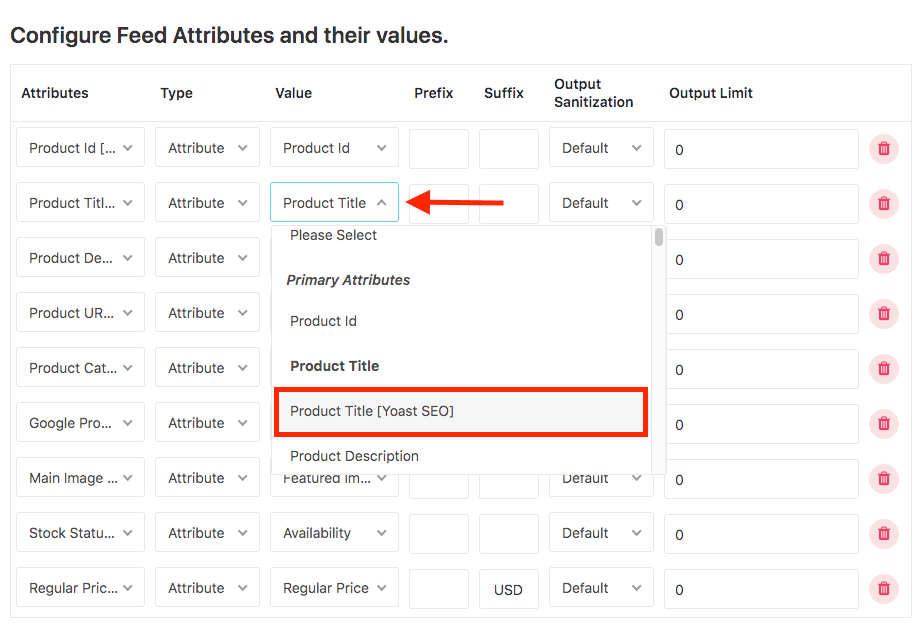The image size is (923, 631).
Task: Click Output Limit field for Product Category
Action: tap(761, 369)
